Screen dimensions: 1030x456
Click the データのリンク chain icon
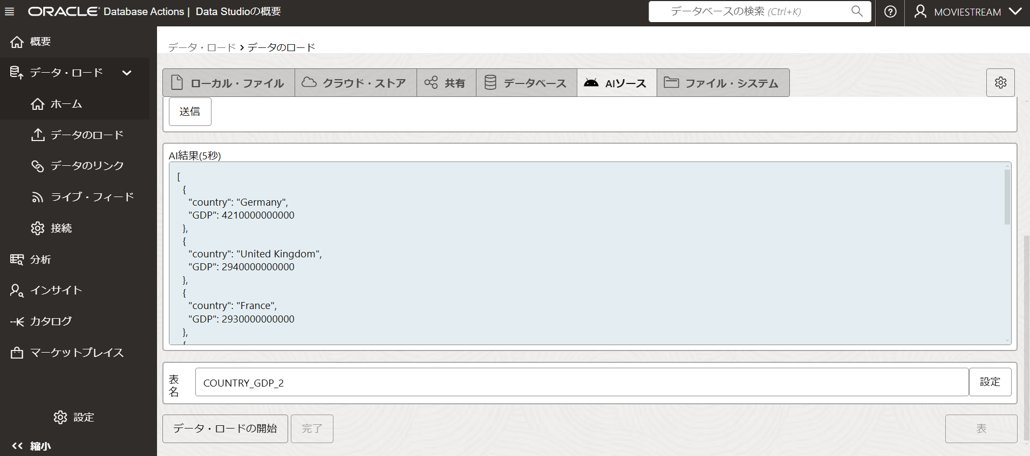tap(37, 166)
